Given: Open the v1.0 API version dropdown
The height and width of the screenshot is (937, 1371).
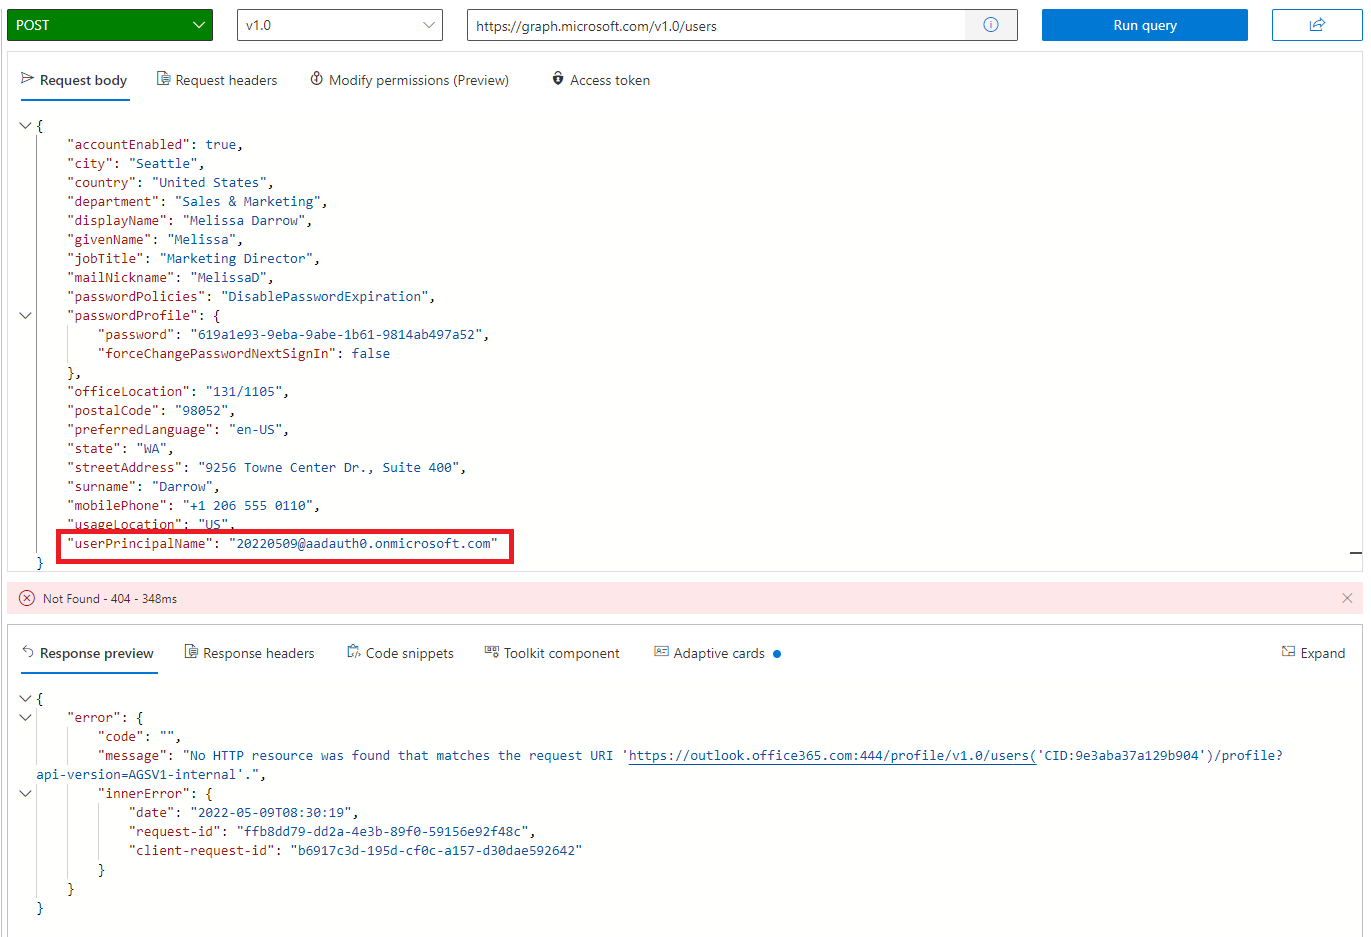Looking at the screenshot, I should point(340,25).
